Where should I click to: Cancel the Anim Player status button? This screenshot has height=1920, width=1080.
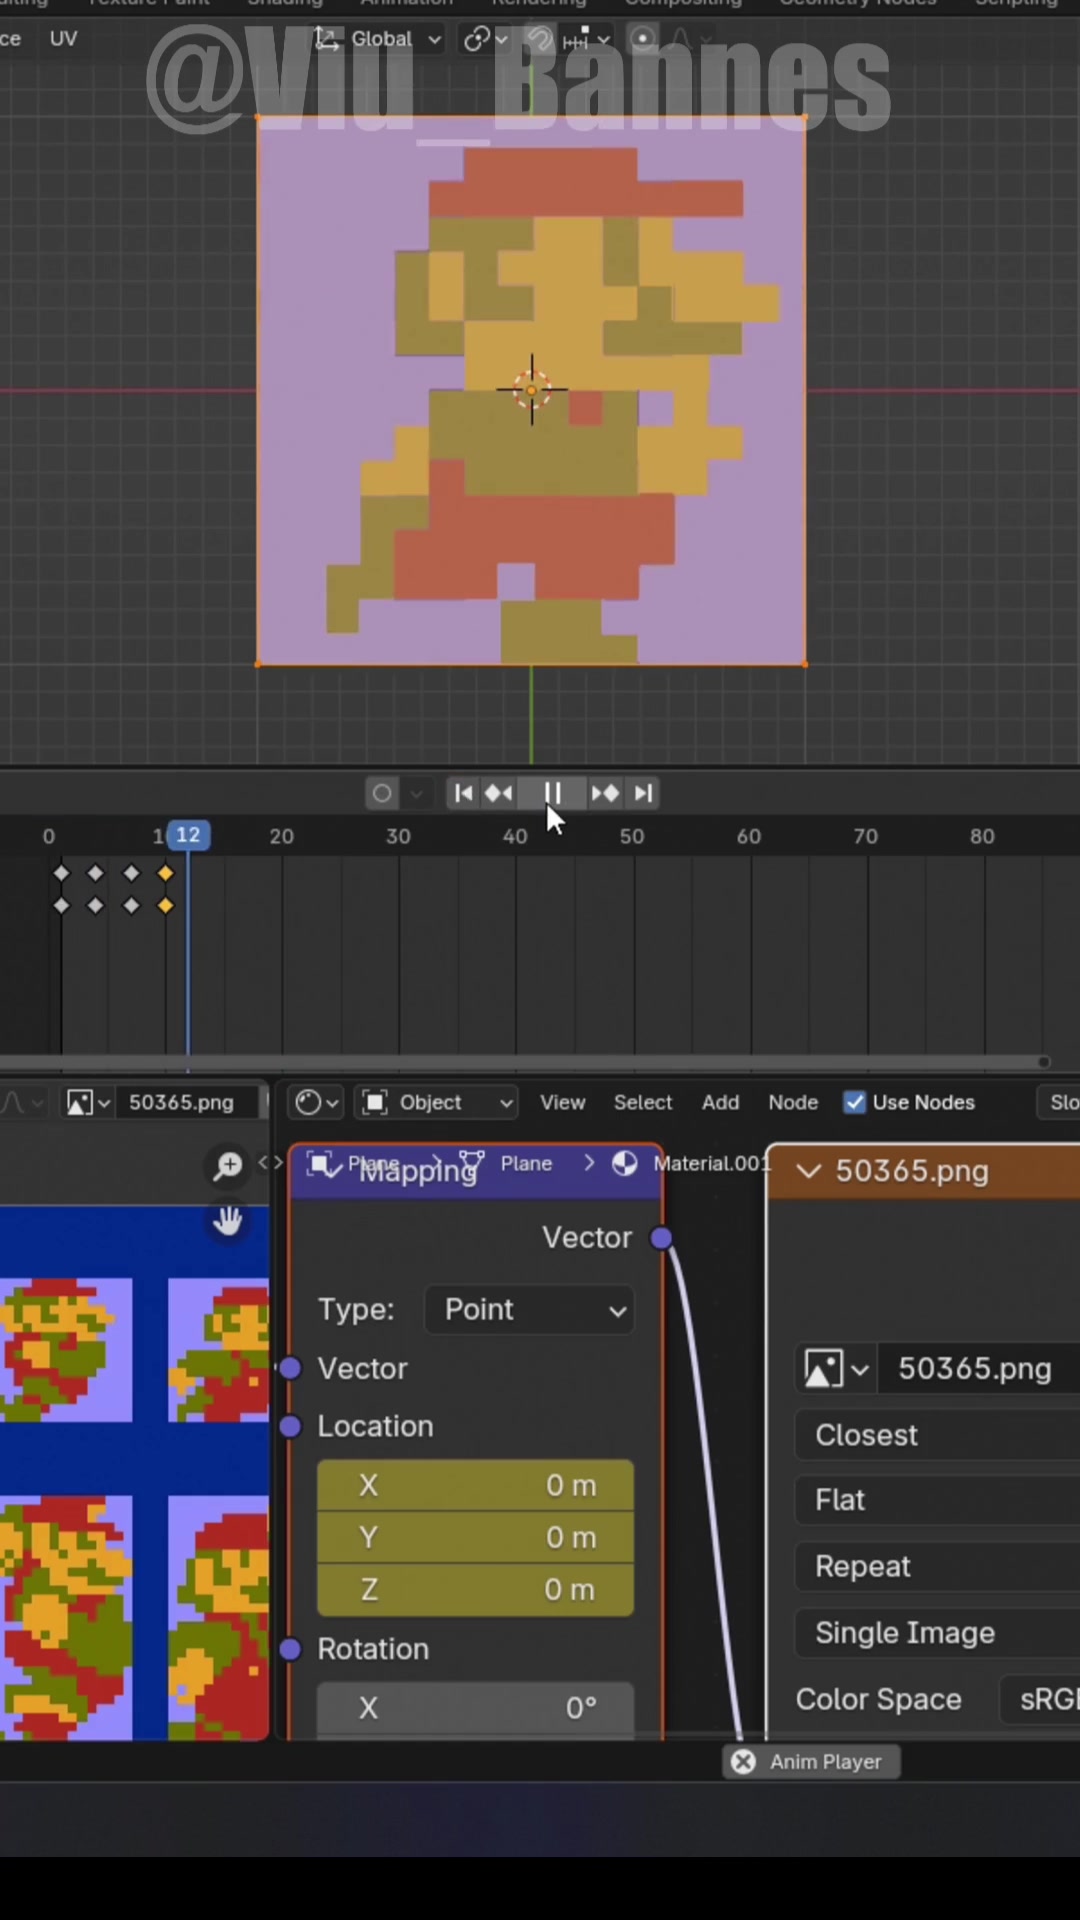click(x=743, y=1762)
